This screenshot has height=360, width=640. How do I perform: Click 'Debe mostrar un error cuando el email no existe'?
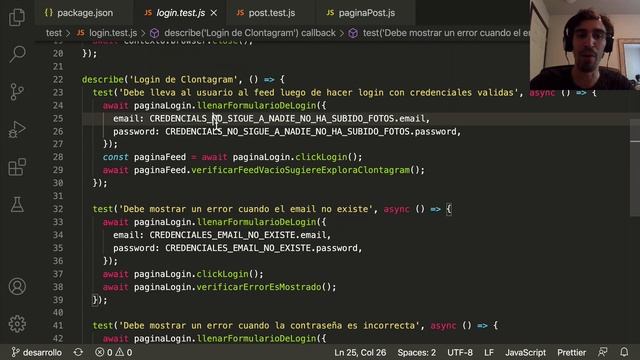point(246,209)
